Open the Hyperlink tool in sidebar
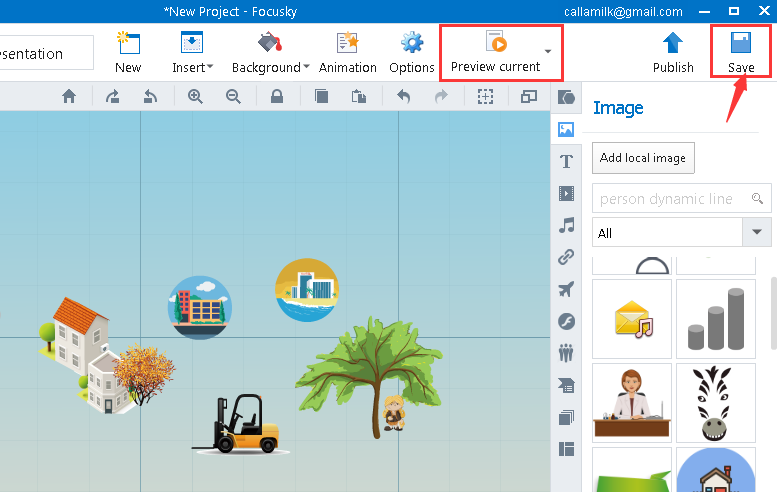Screen dimensions: 777x492 coord(566,257)
